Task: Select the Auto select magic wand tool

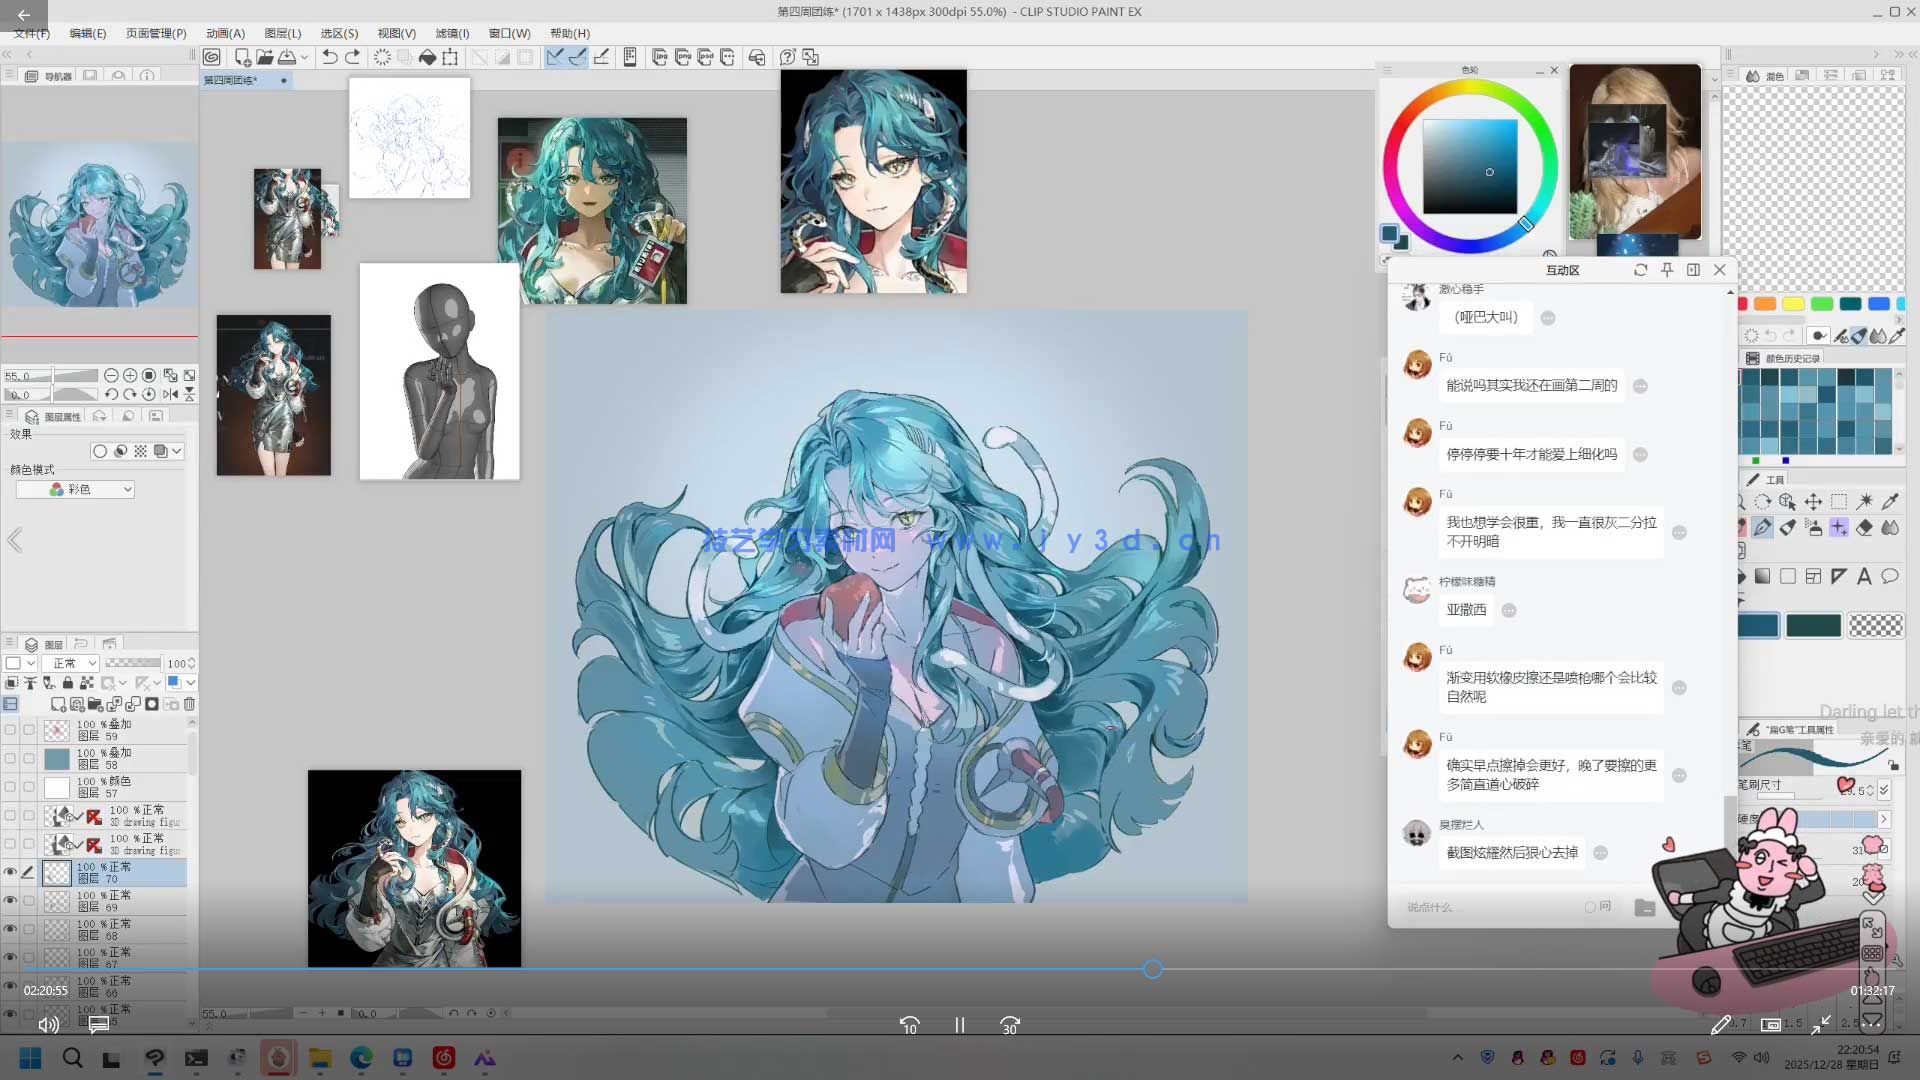Action: click(1864, 501)
